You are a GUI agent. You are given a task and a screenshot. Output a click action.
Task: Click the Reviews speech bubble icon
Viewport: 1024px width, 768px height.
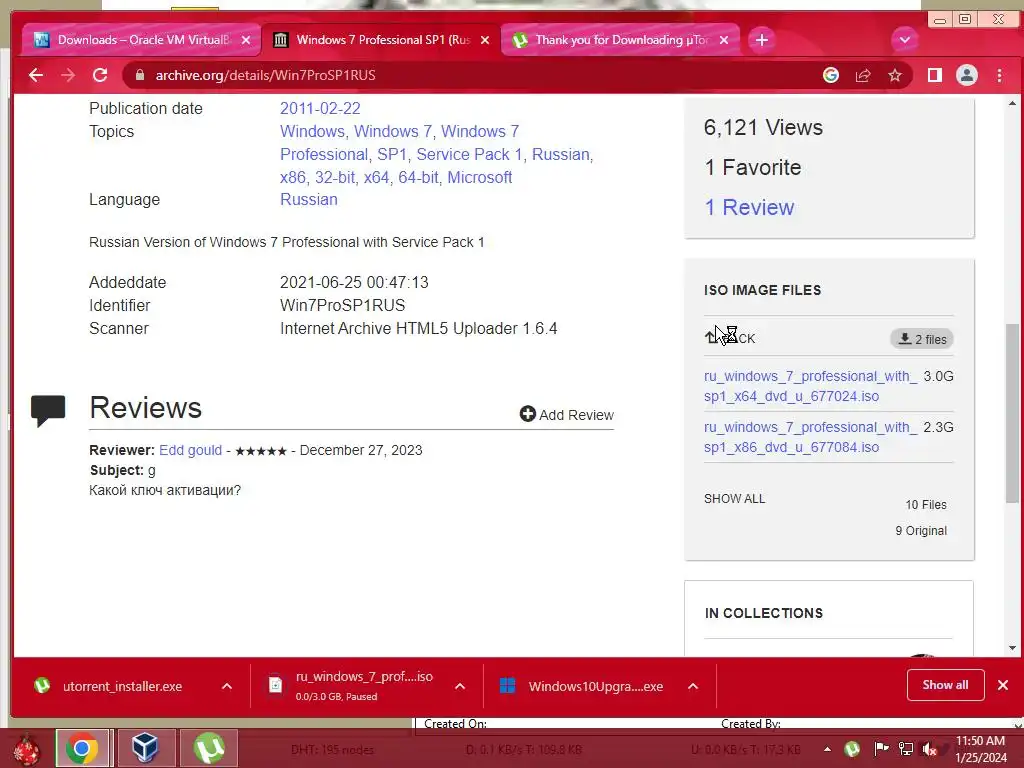coord(48,410)
